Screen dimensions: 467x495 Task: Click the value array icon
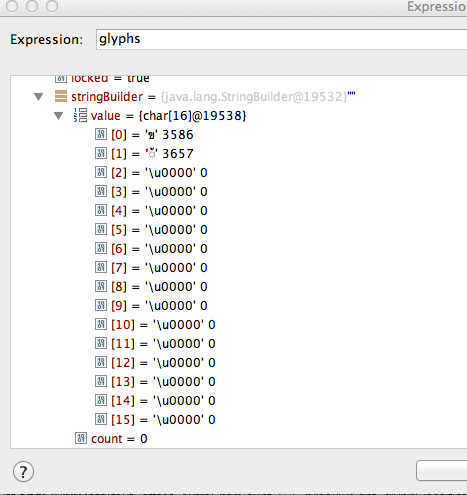click(80, 115)
